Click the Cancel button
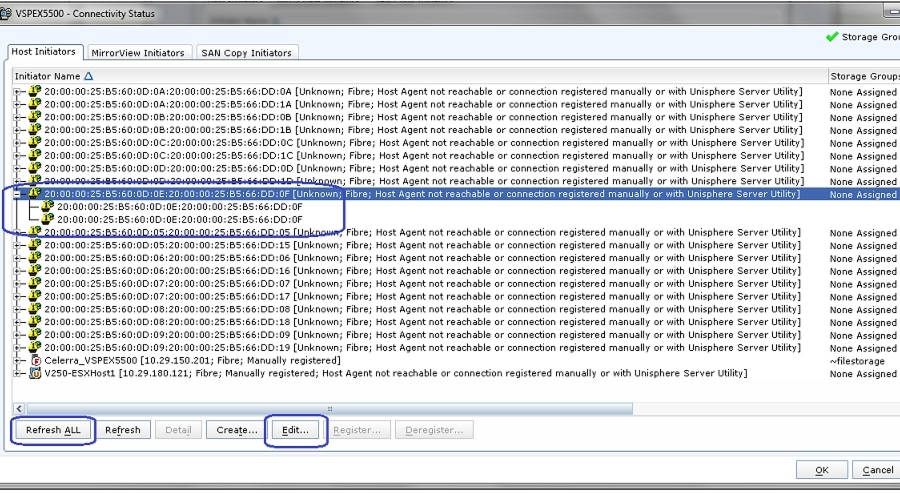This screenshot has width=900, height=494. click(x=877, y=470)
